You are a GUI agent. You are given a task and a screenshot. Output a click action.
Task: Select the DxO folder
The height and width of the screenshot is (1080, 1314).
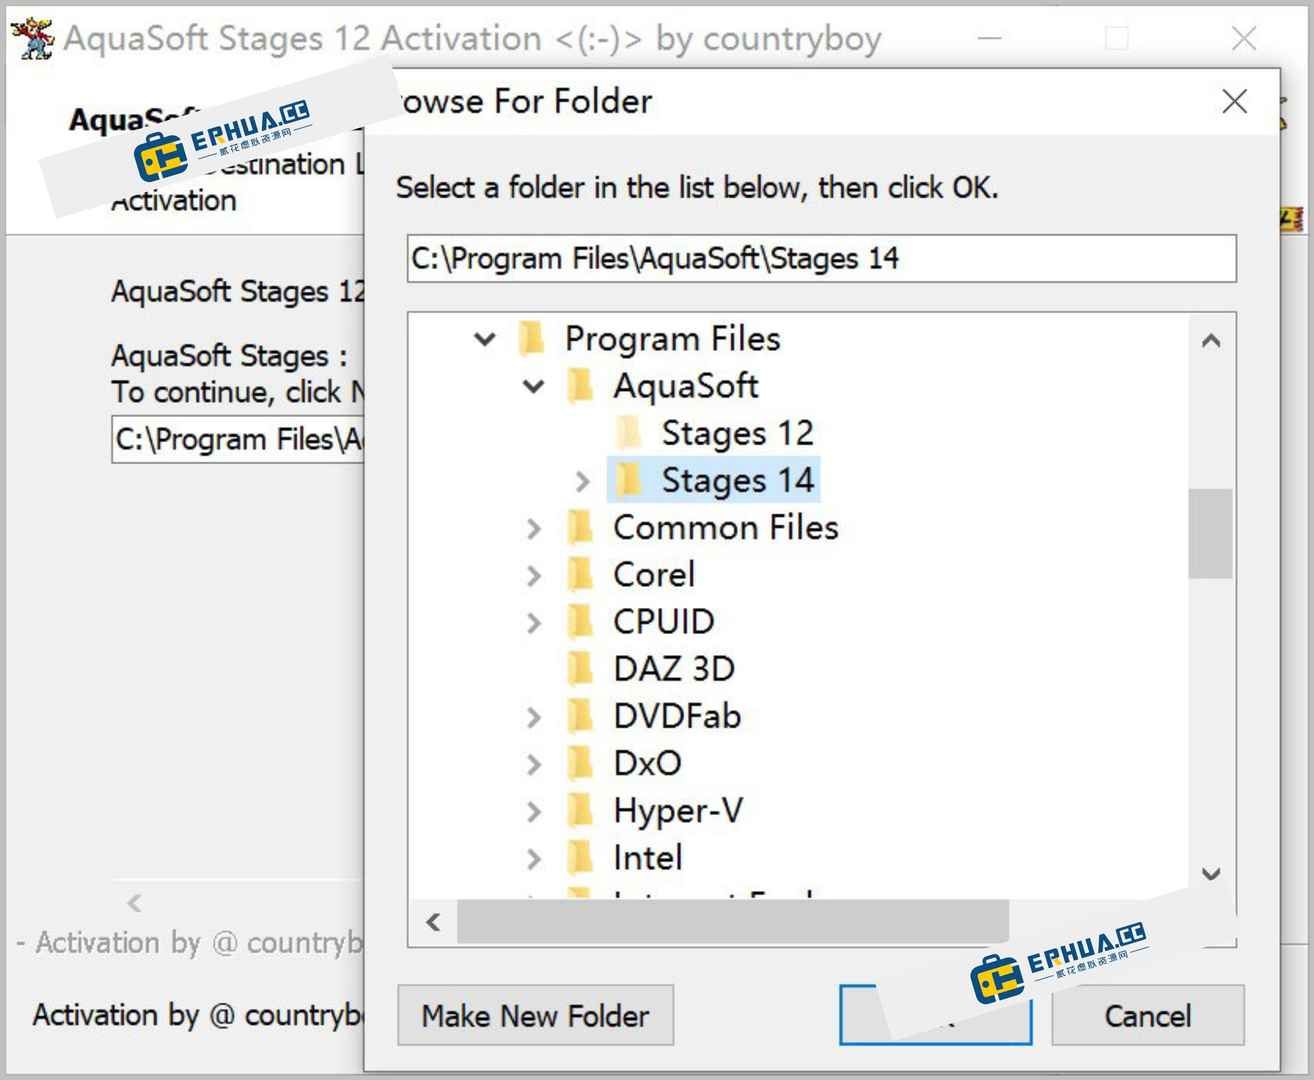click(647, 763)
